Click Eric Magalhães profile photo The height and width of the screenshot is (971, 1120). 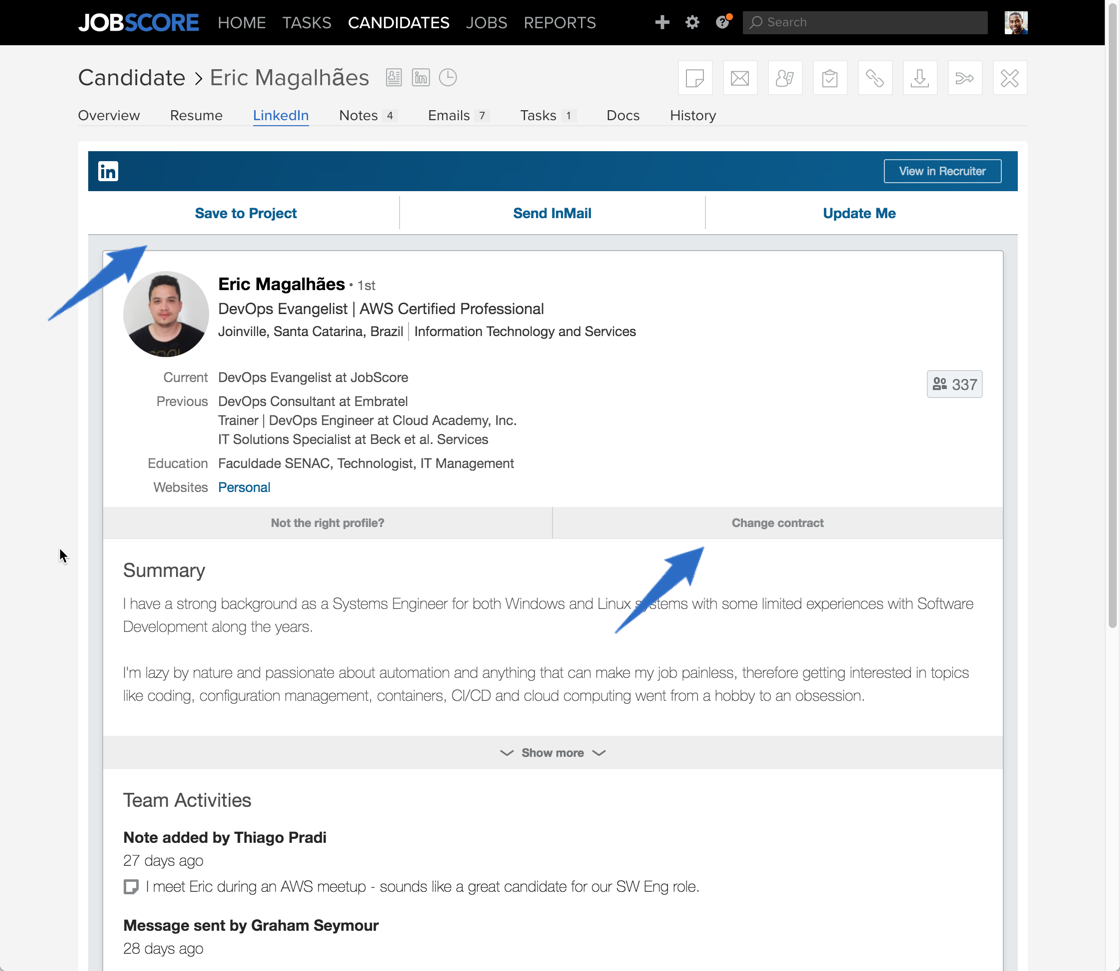166,314
